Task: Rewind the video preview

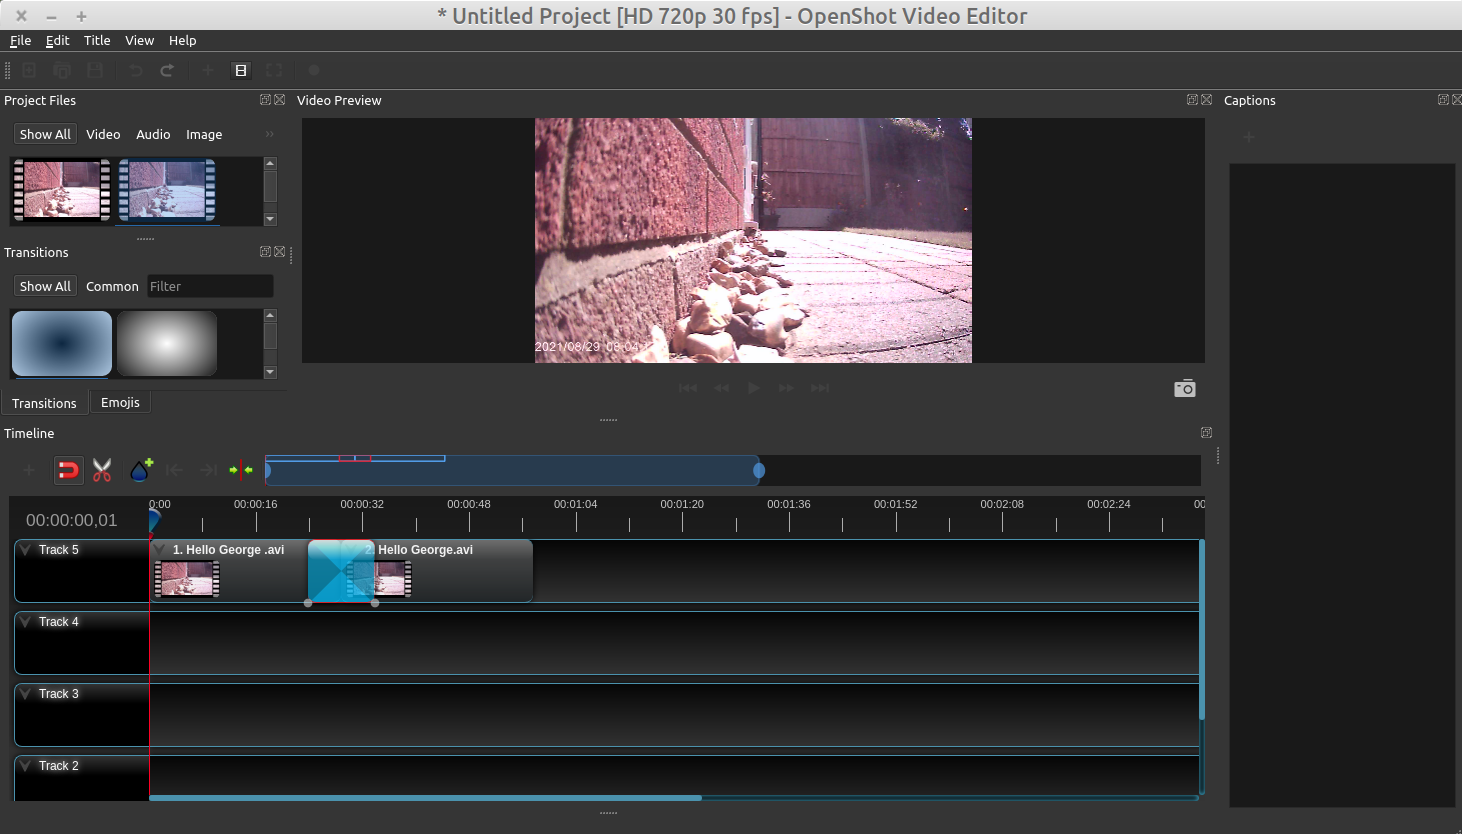Action: point(721,388)
